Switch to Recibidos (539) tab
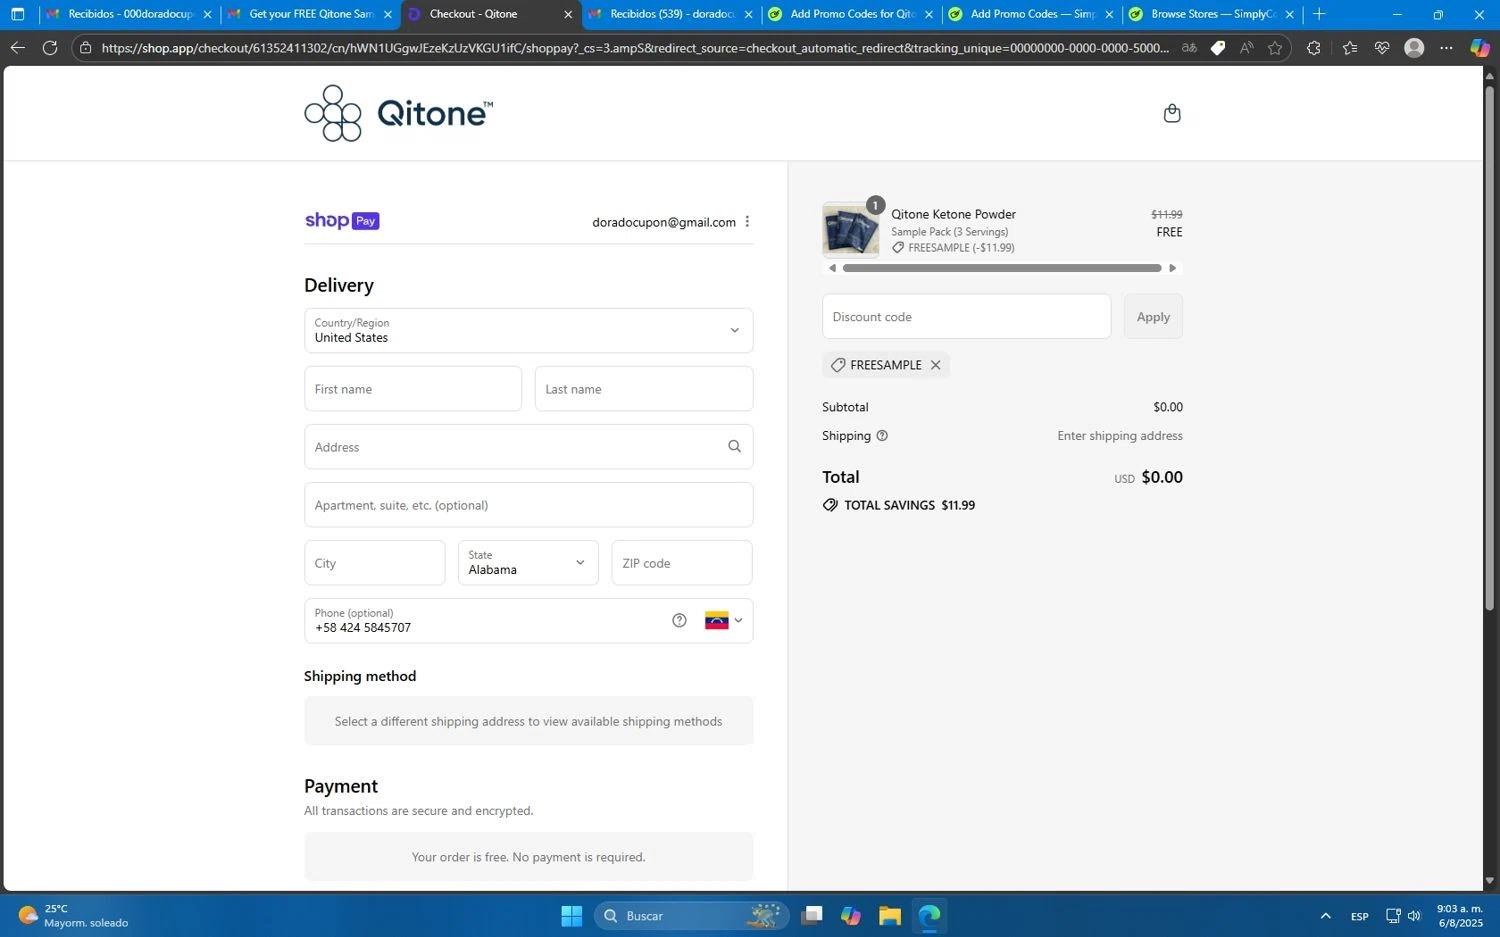Screen dimensions: 1500x937 (x=670, y=14)
